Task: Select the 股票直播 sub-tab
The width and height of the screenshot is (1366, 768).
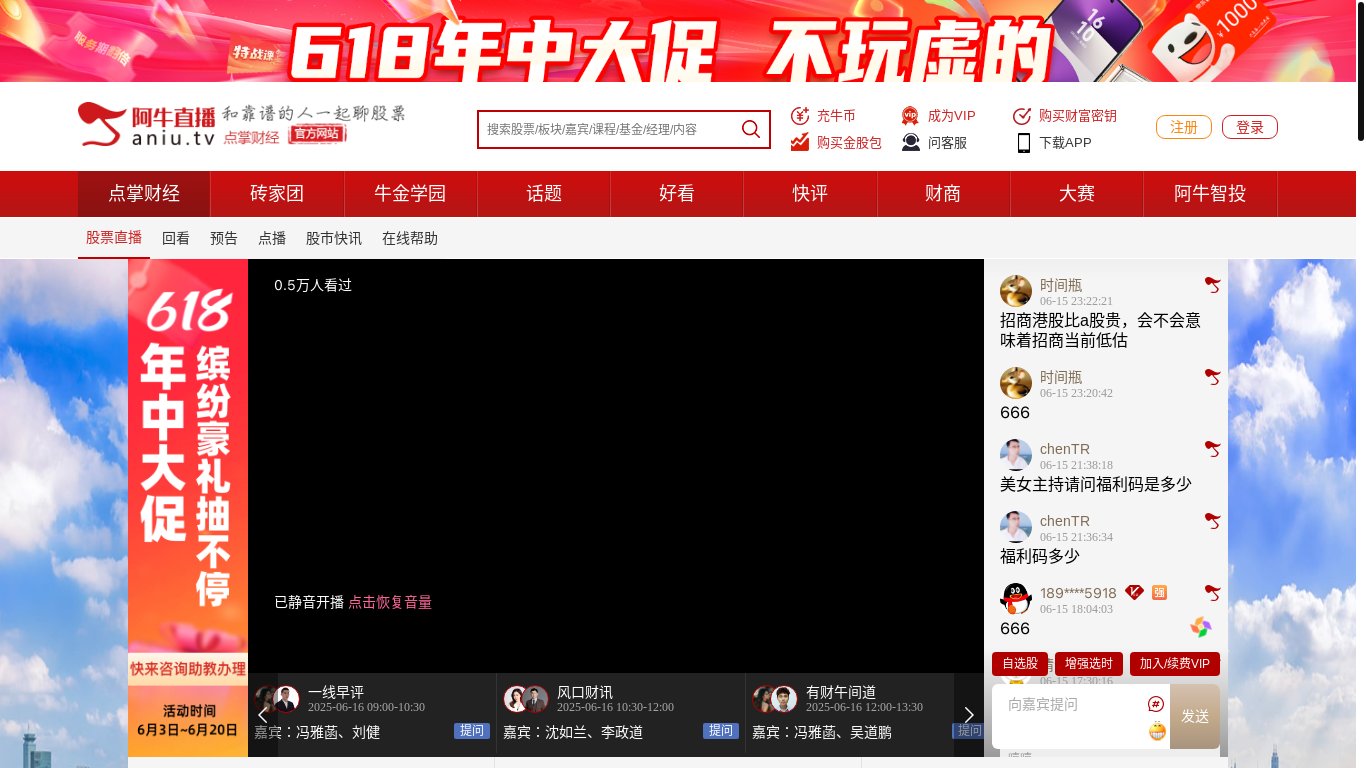Action: pyautogui.click(x=114, y=238)
